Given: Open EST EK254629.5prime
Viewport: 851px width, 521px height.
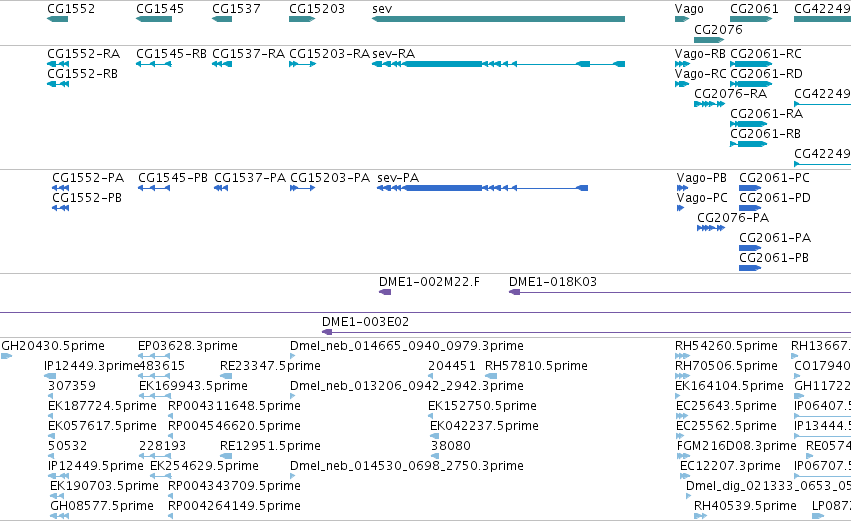Looking at the screenshot, I should click(204, 467).
